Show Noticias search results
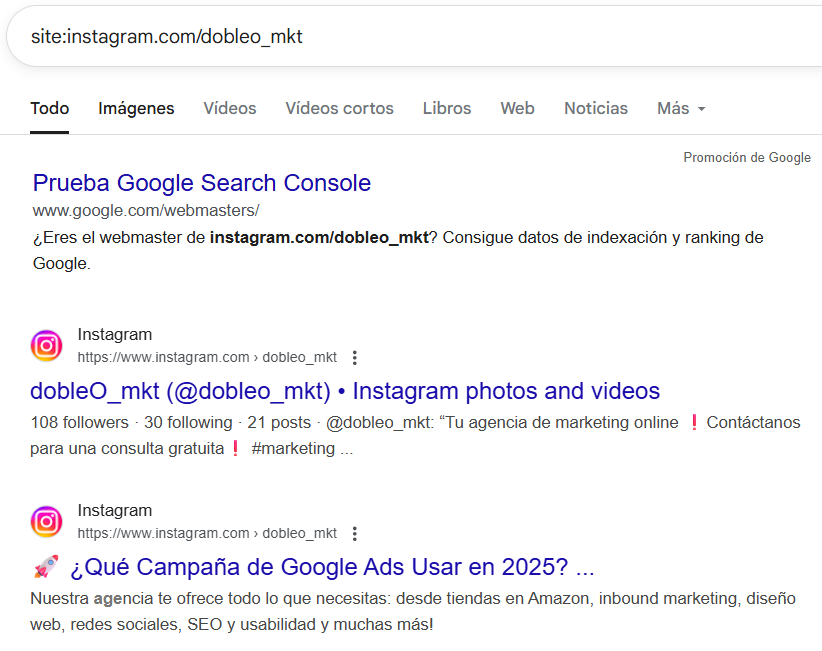This screenshot has width=822, height=651. pos(595,108)
